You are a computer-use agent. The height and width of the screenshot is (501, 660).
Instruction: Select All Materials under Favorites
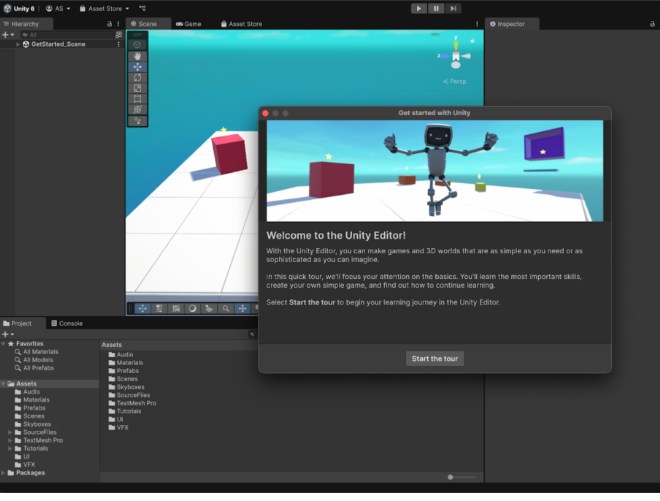click(x=40, y=352)
